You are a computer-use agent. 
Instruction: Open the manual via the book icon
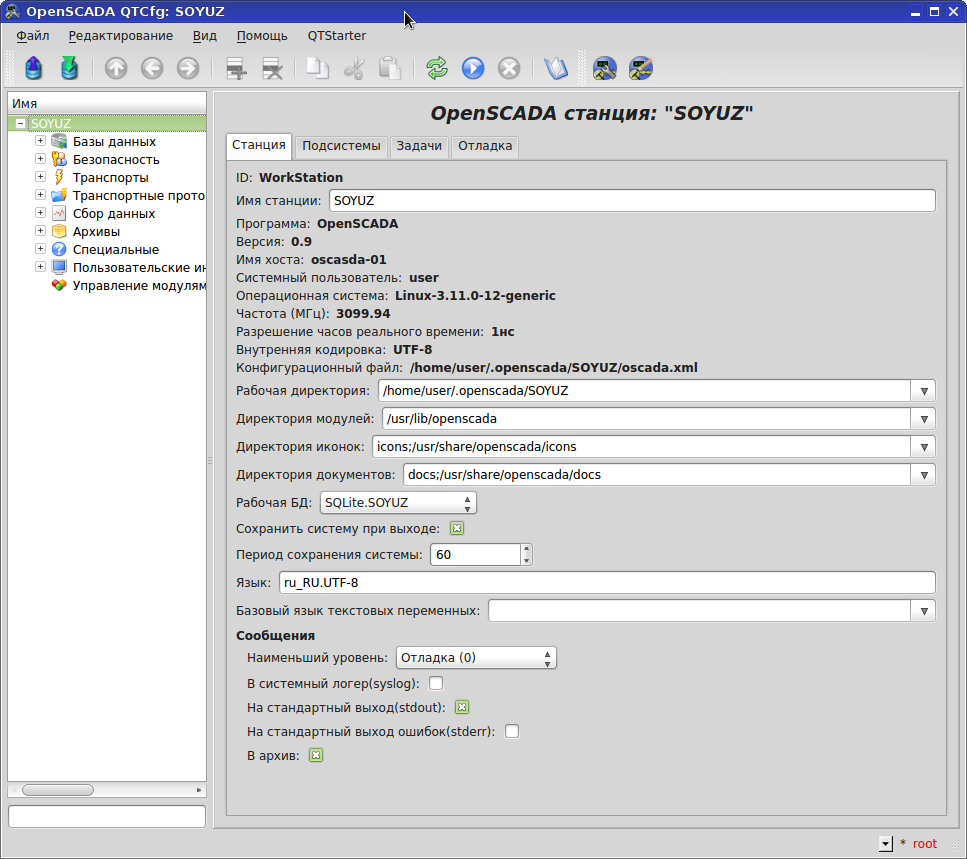pyautogui.click(x=556, y=68)
